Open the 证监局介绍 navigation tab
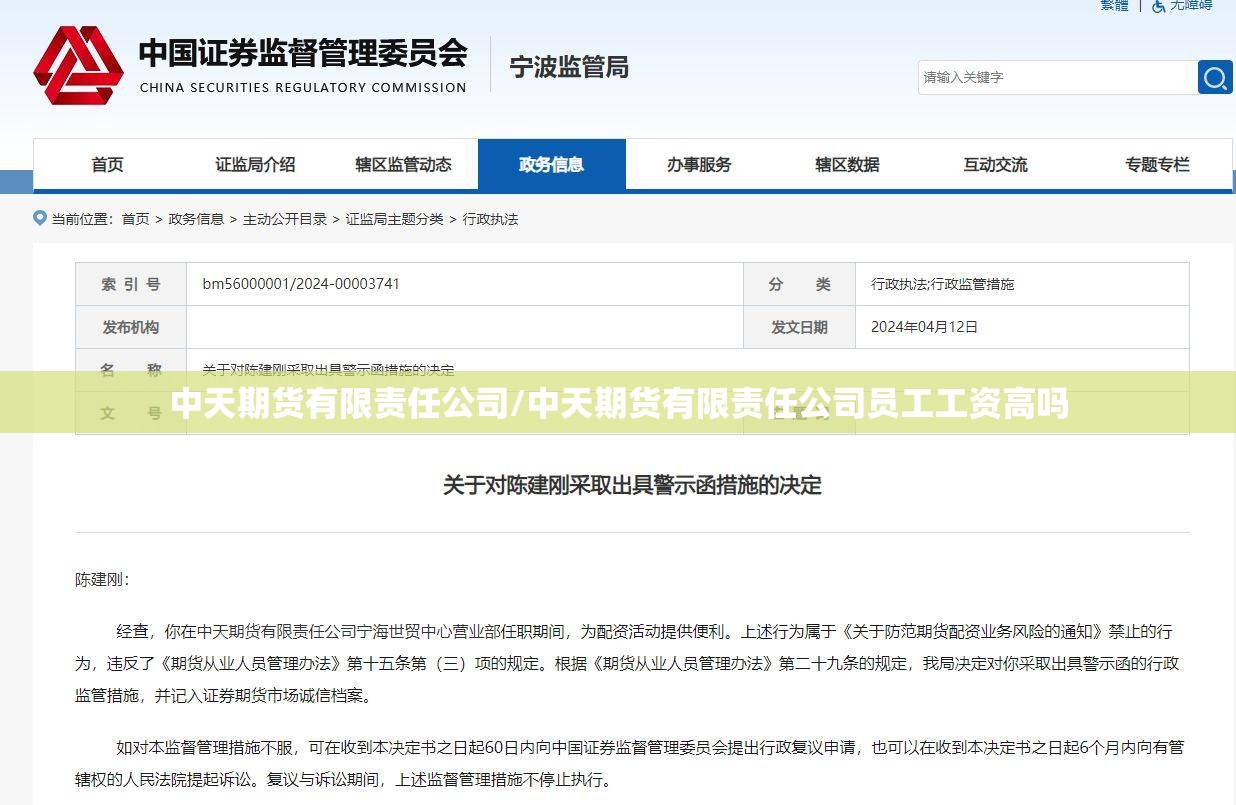 tap(255, 164)
